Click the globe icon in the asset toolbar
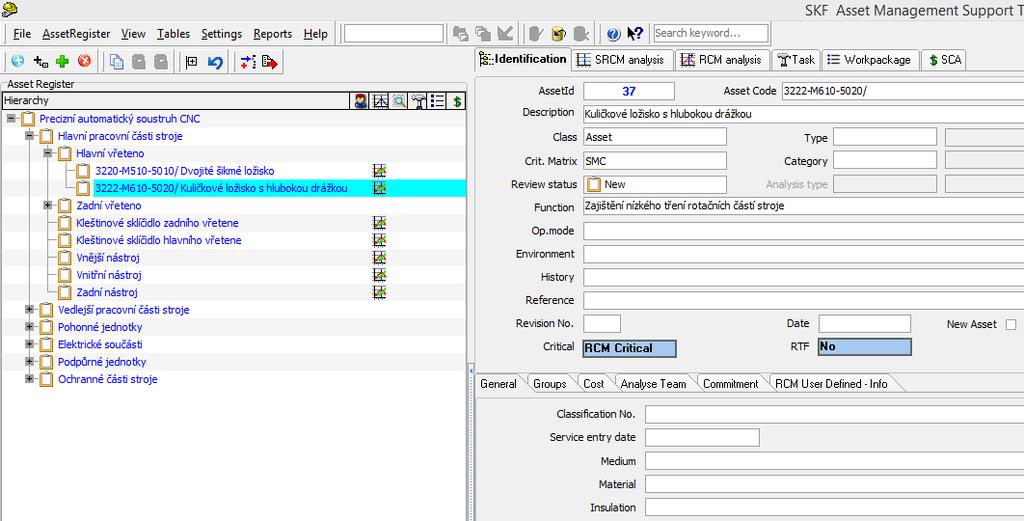This screenshot has height=521, width=1024. click(x=18, y=61)
